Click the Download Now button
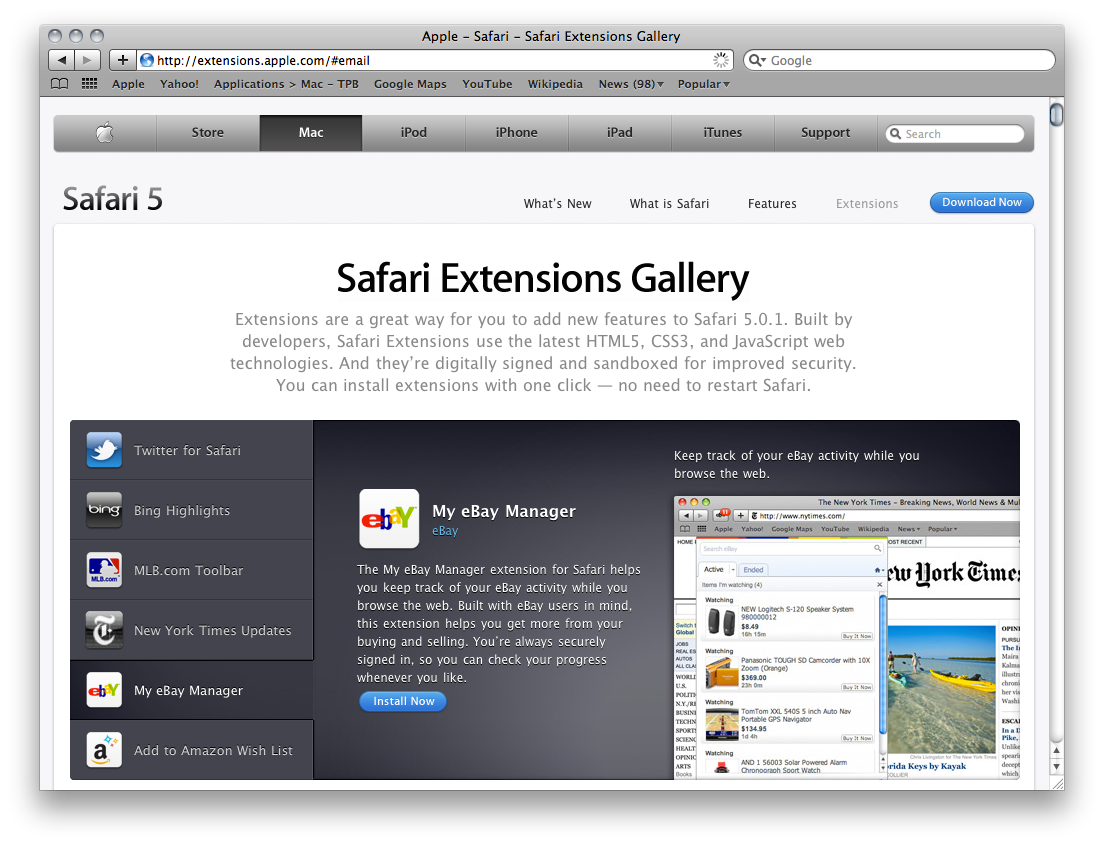The height and width of the screenshot is (845, 1104). (x=981, y=202)
